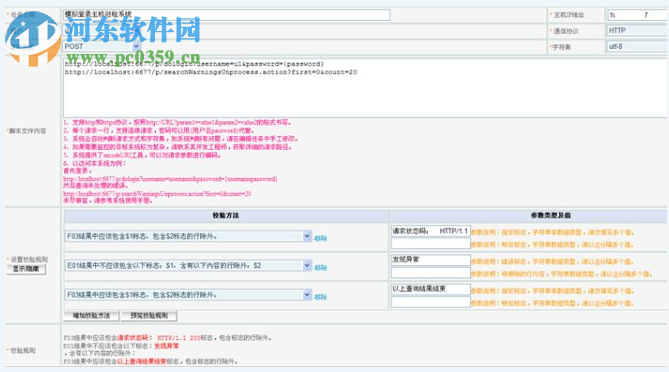
Task: Click 移除 link in the E01 row
Action: coord(320,267)
